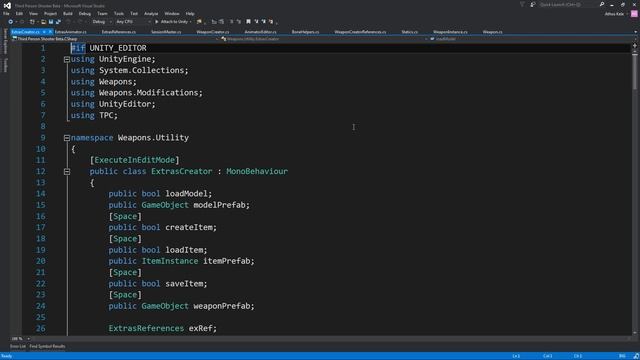Screen dimensions: 640x360
Task: Open the Debug configuration dropdown
Action: click(x=101, y=22)
